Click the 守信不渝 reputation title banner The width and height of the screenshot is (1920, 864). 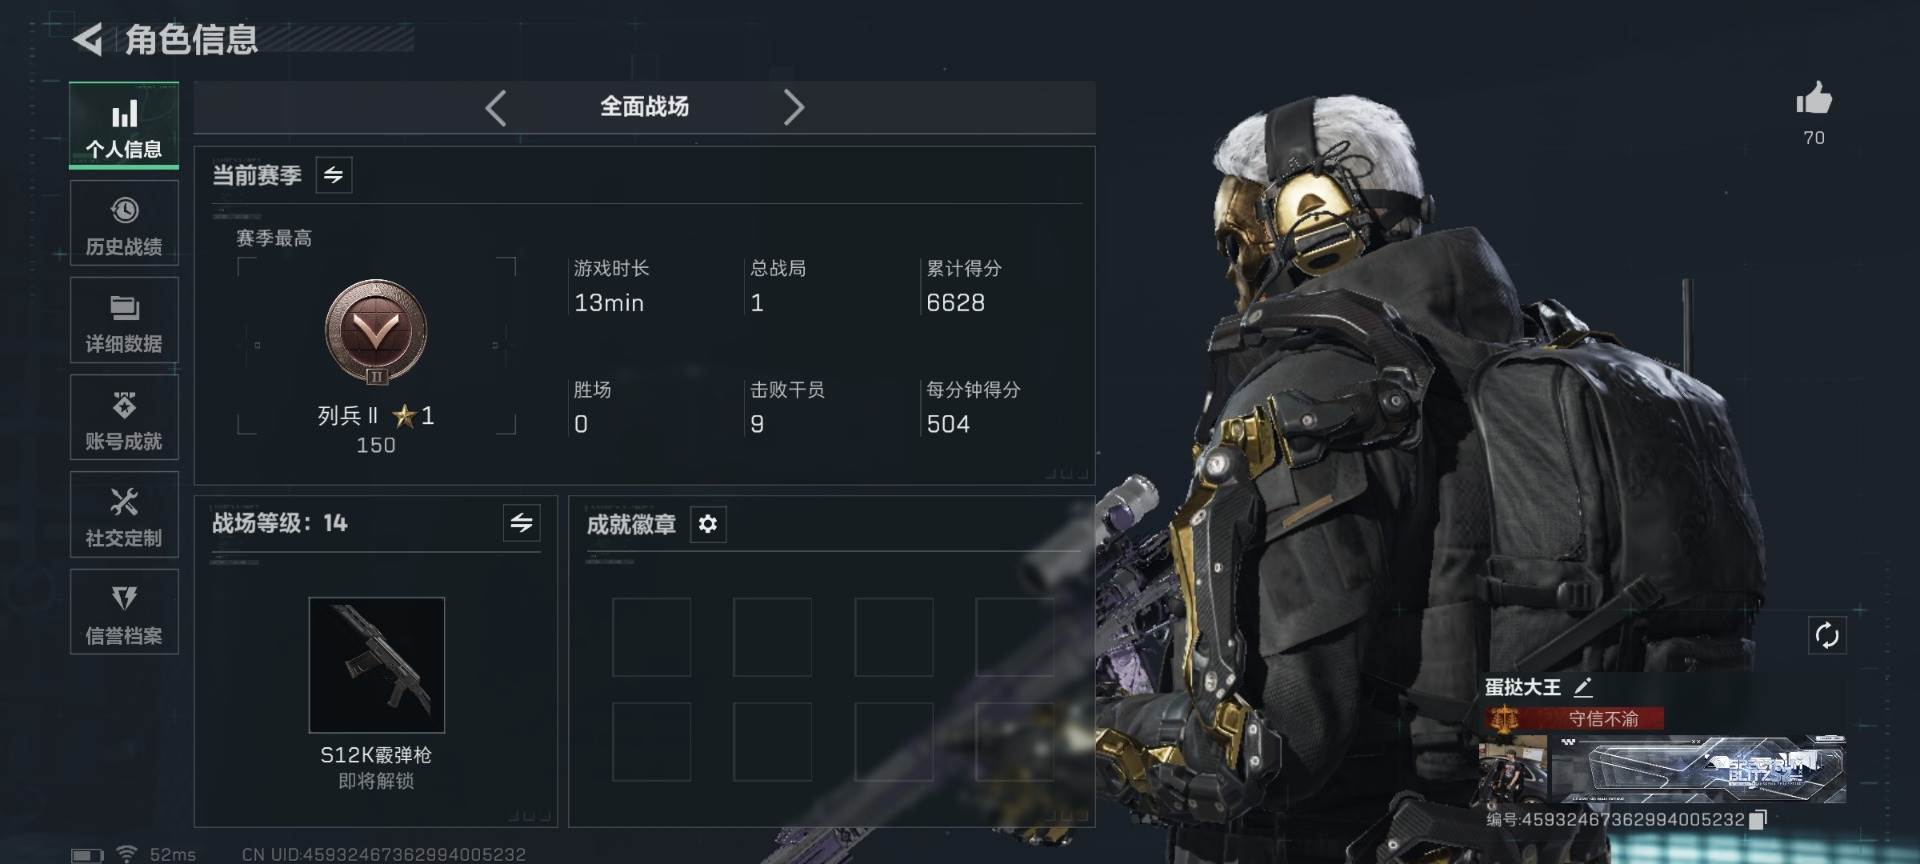pyautogui.click(x=1575, y=718)
